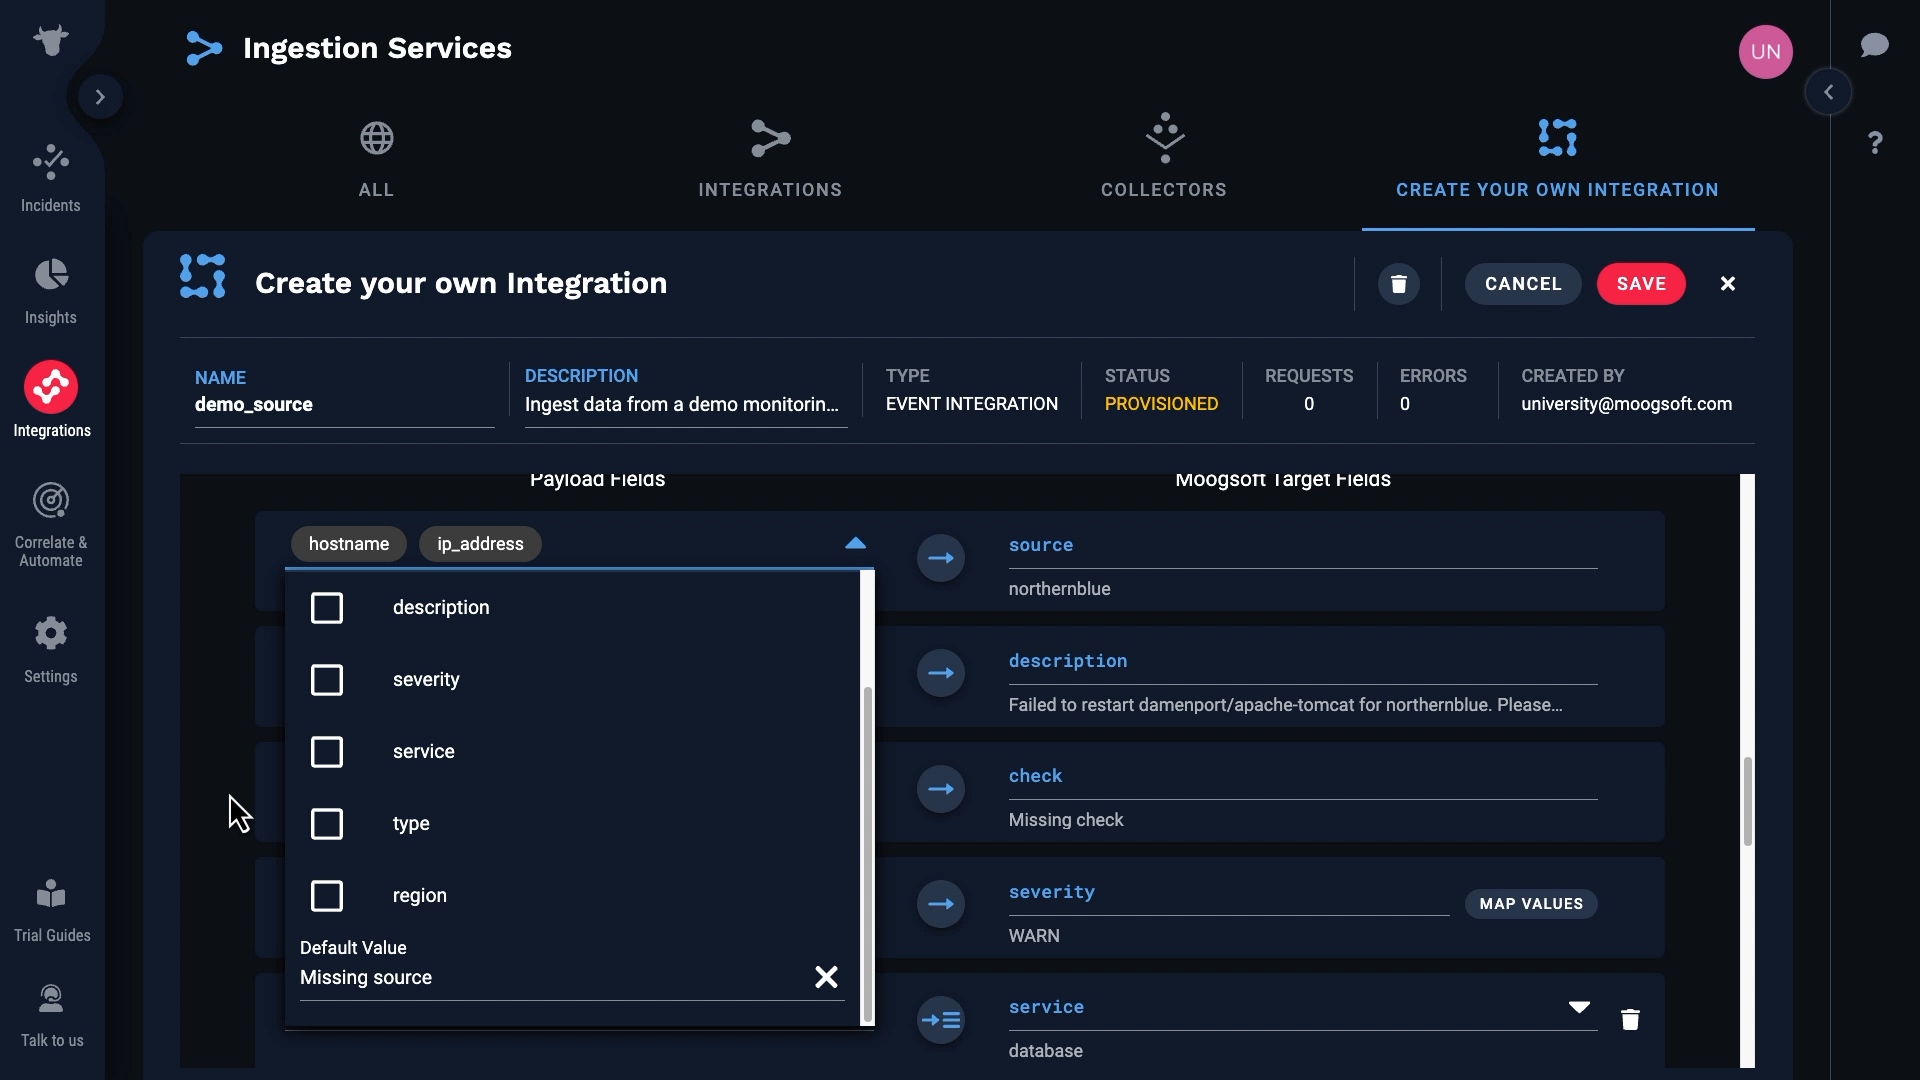The image size is (1920, 1080).
Task: Click the delete integration trash icon
Action: 1398,284
